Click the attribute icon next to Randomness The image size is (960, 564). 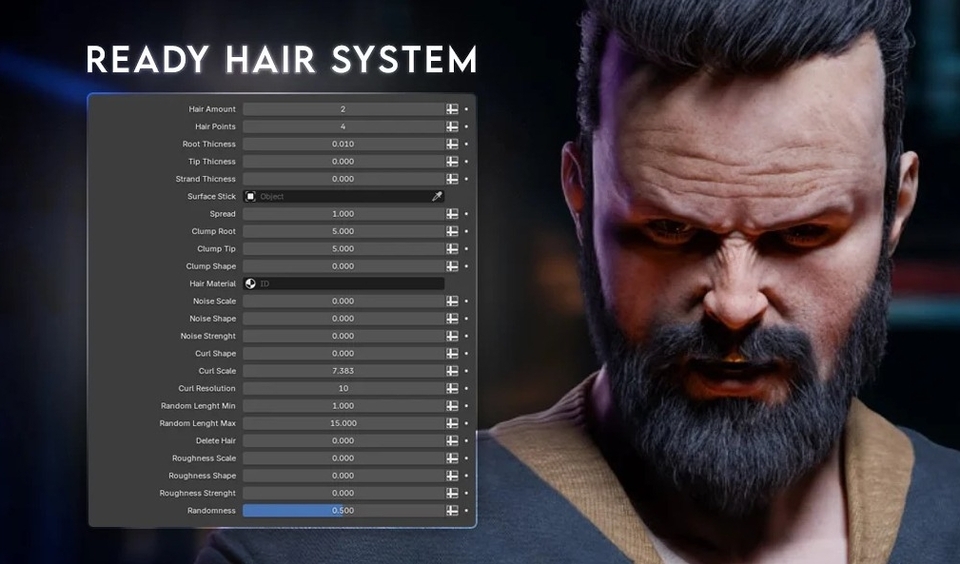tap(452, 511)
